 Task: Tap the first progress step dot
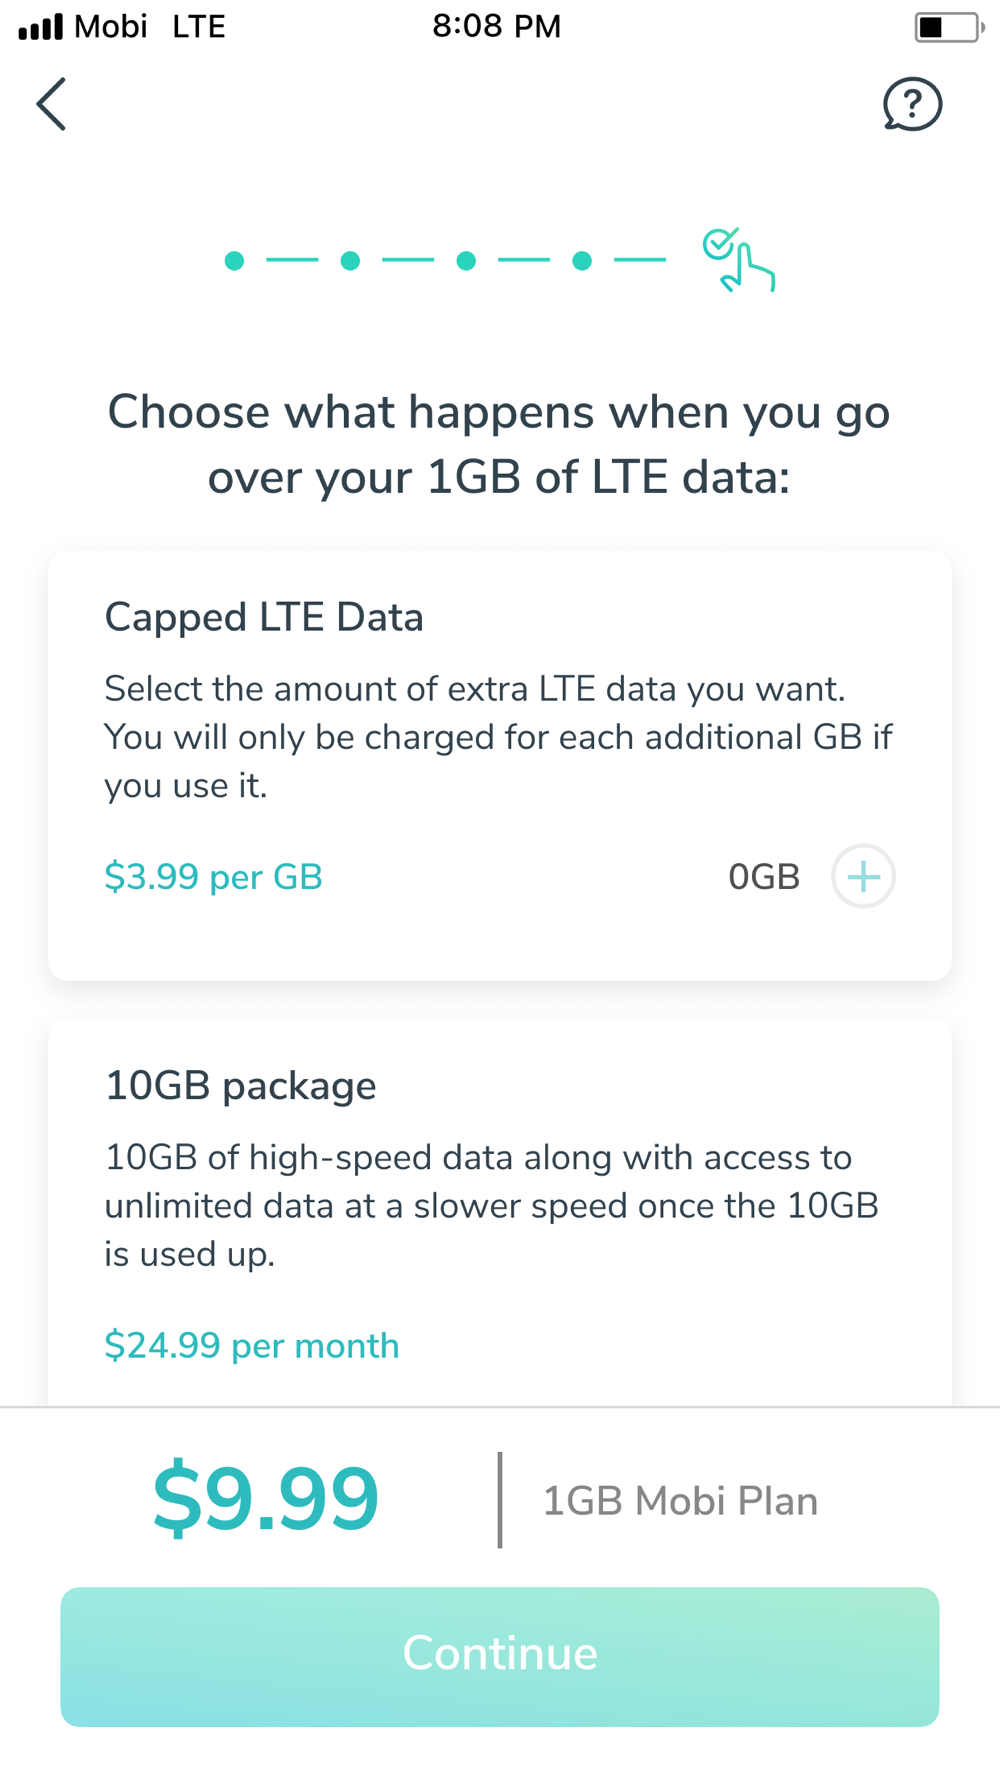235,261
